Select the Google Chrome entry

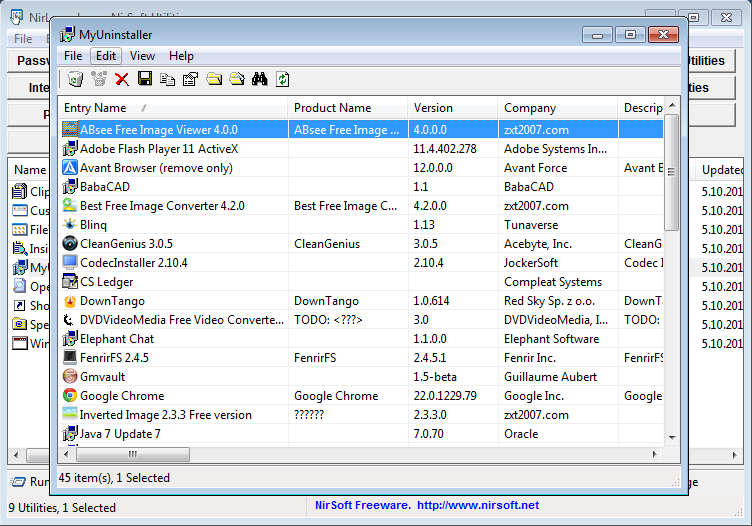(x=121, y=396)
